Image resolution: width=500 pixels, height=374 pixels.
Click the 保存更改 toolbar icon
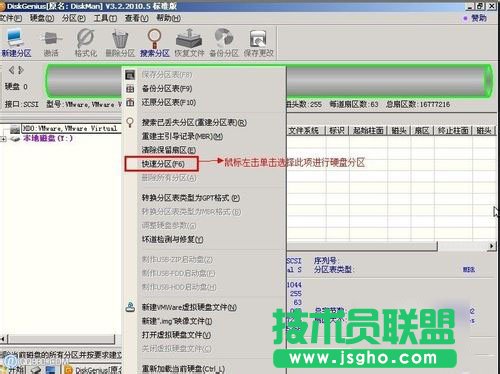tap(258, 43)
